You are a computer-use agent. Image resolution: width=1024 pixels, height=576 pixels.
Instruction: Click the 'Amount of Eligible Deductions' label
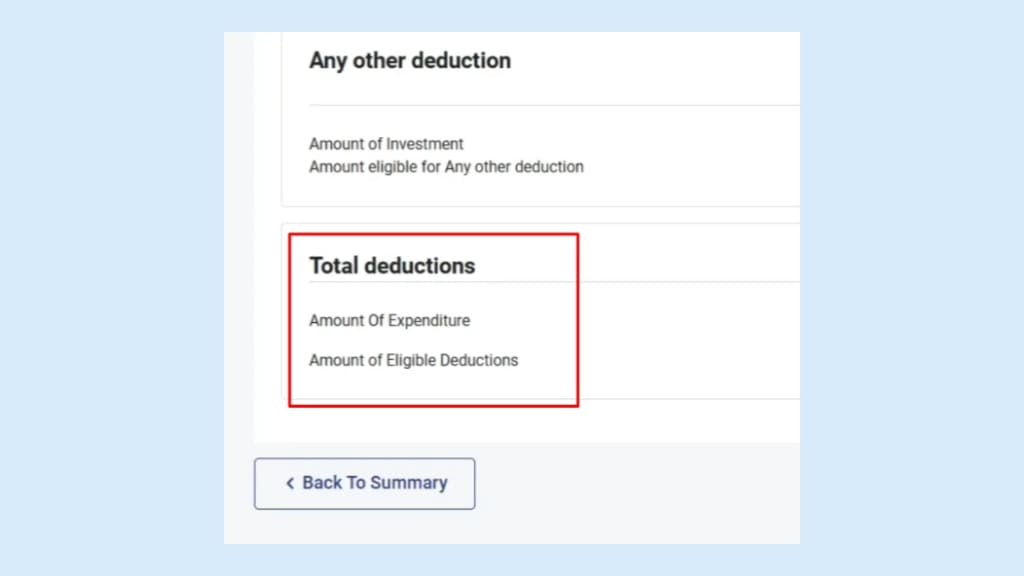pyautogui.click(x=413, y=360)
